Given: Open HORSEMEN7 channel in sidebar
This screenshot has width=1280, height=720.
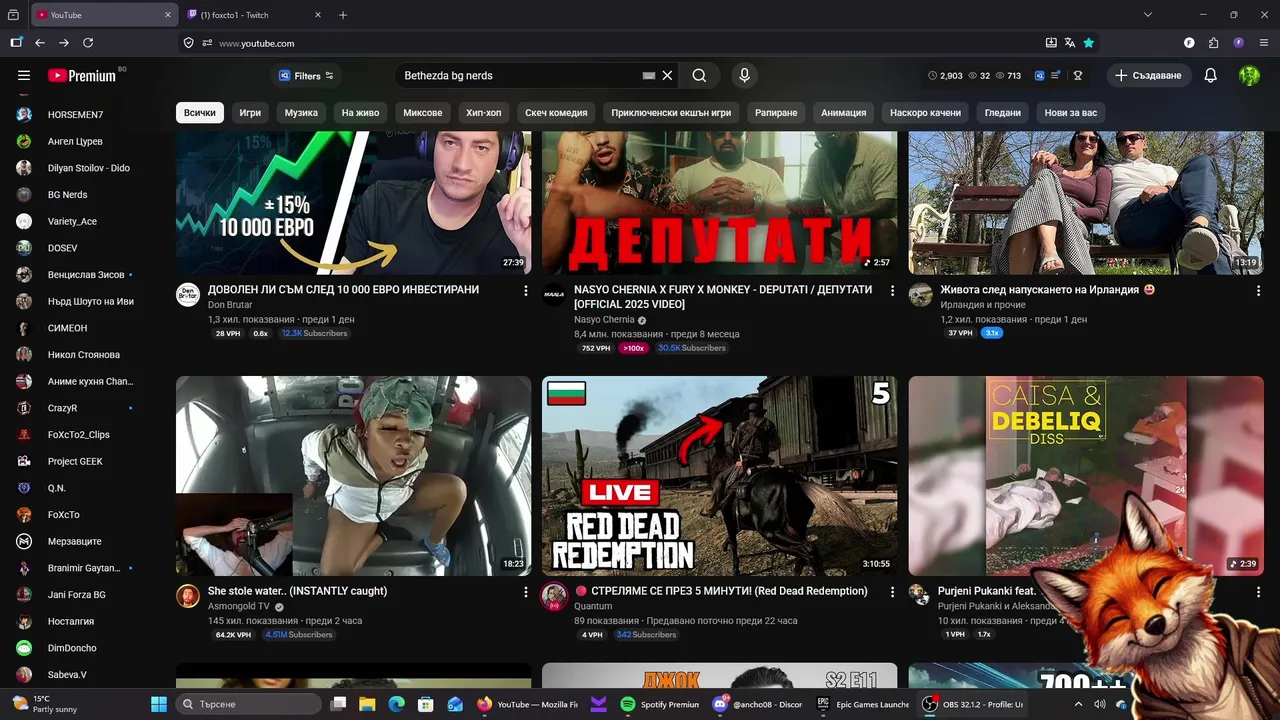Looking at the screenshot, I should click(76, 115).
